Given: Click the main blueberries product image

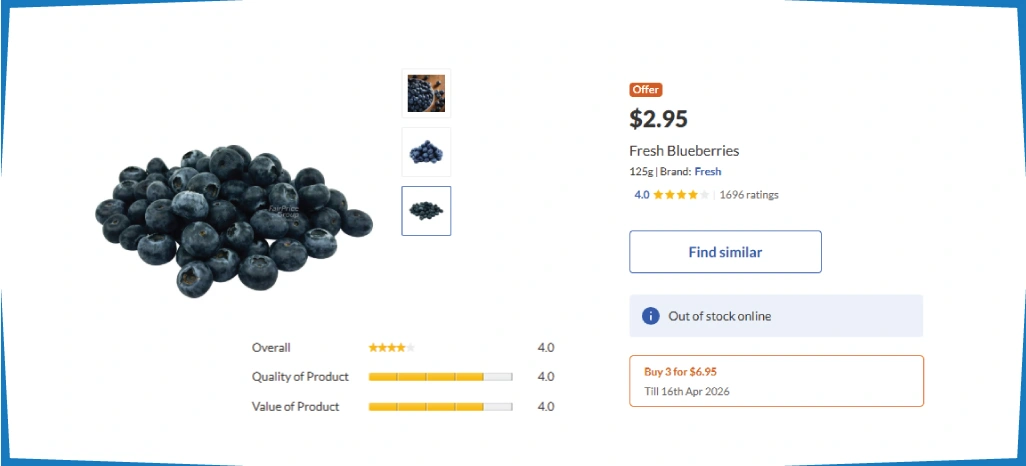Looking at the screenshot, I should click(232, 218).
